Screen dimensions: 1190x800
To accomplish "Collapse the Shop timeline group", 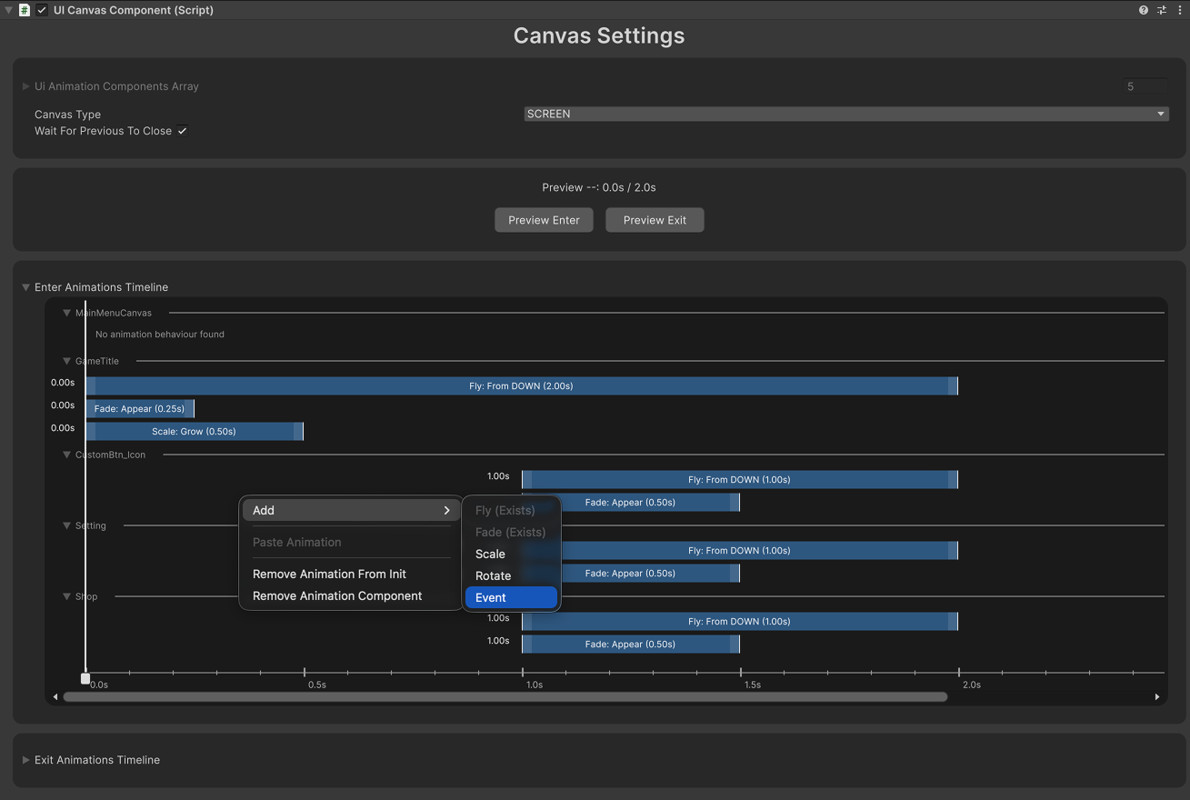I will tap(67, 597).
